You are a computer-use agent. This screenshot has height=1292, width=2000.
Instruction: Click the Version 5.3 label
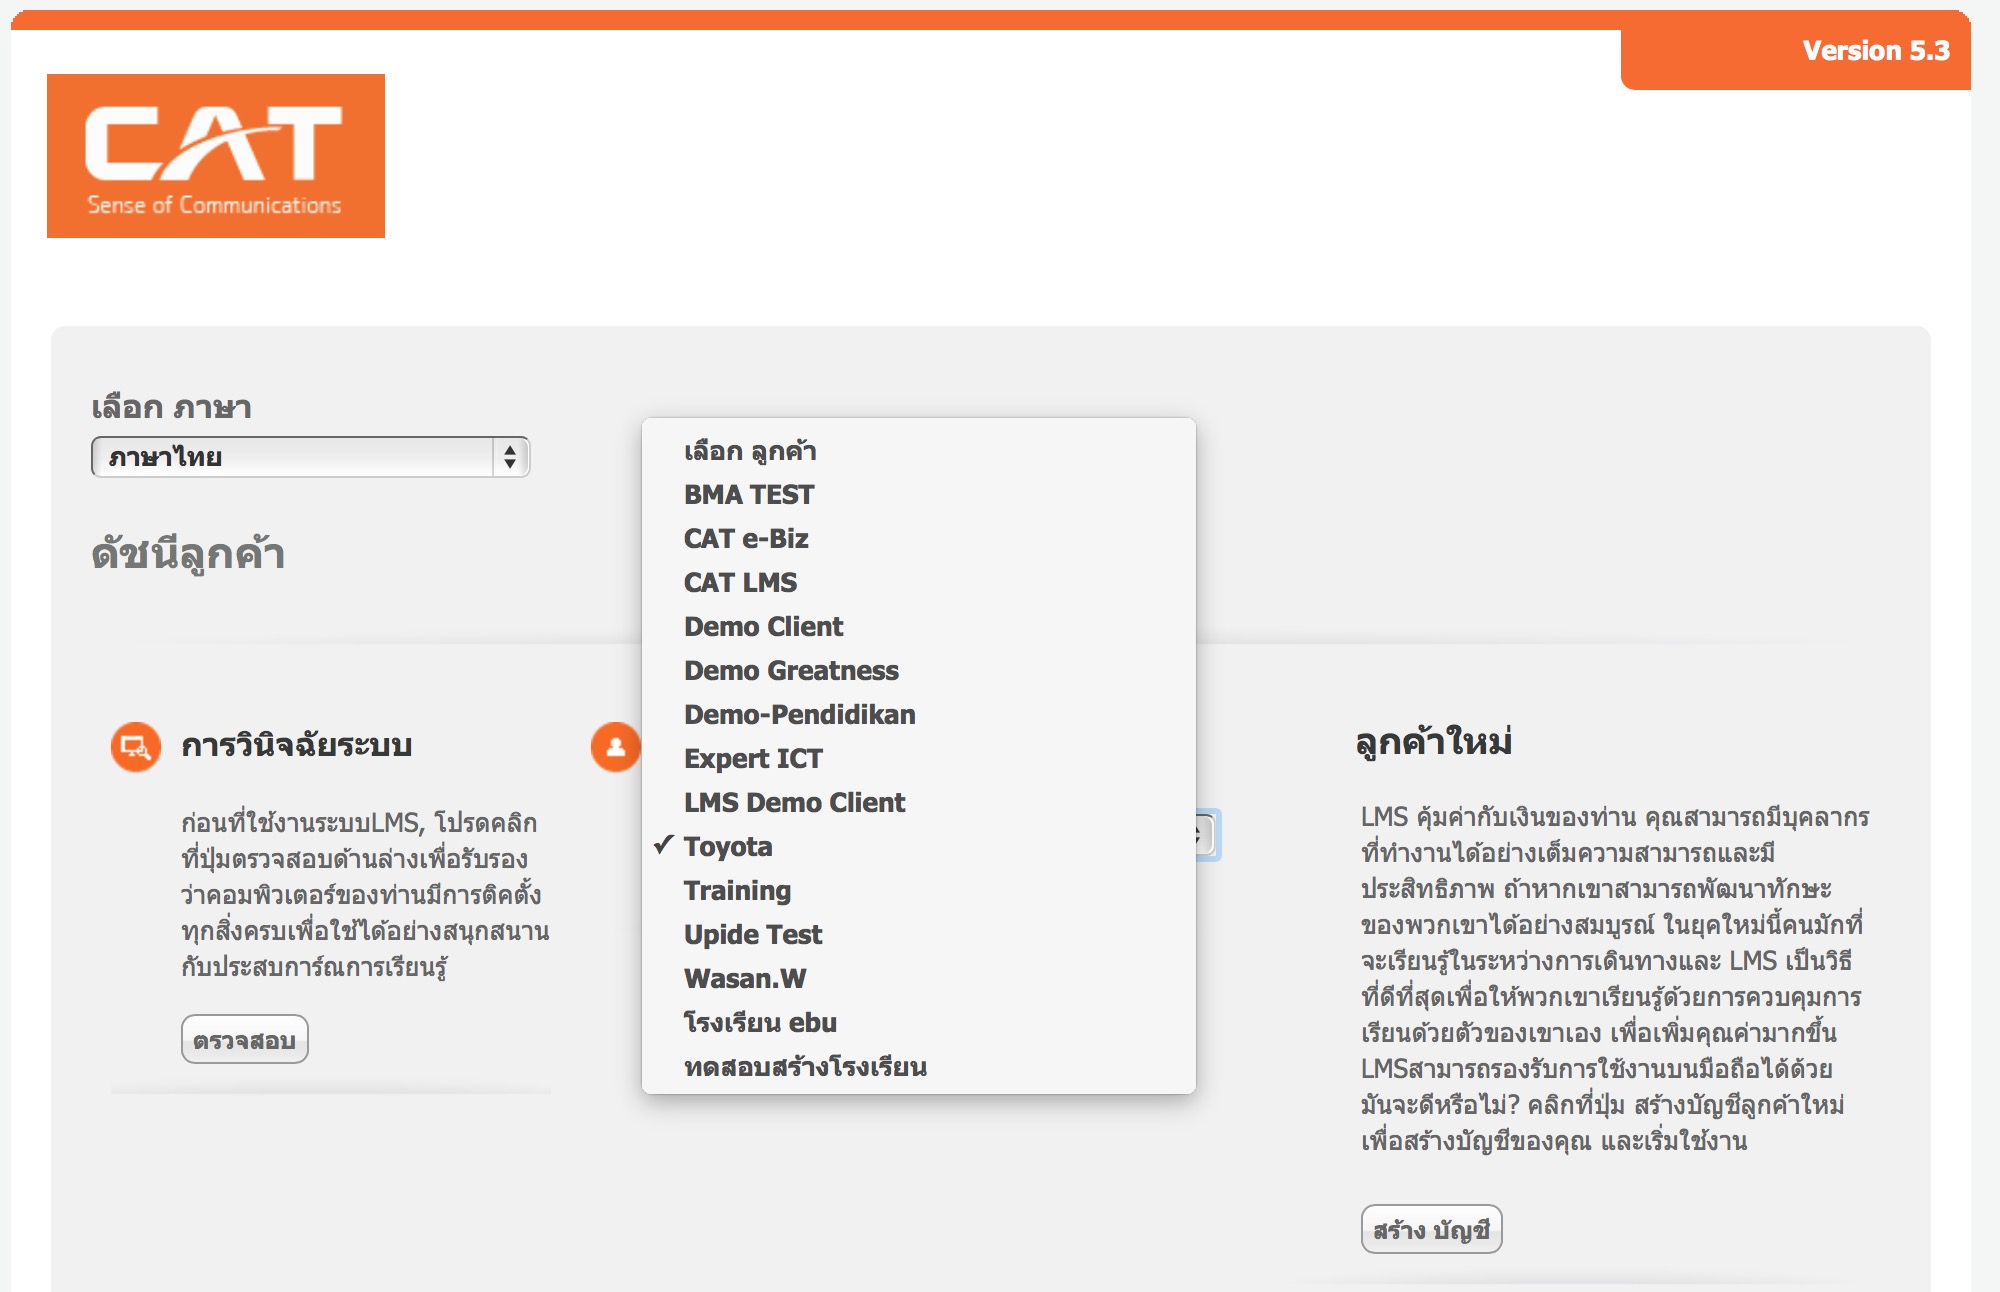point(1876,51)
